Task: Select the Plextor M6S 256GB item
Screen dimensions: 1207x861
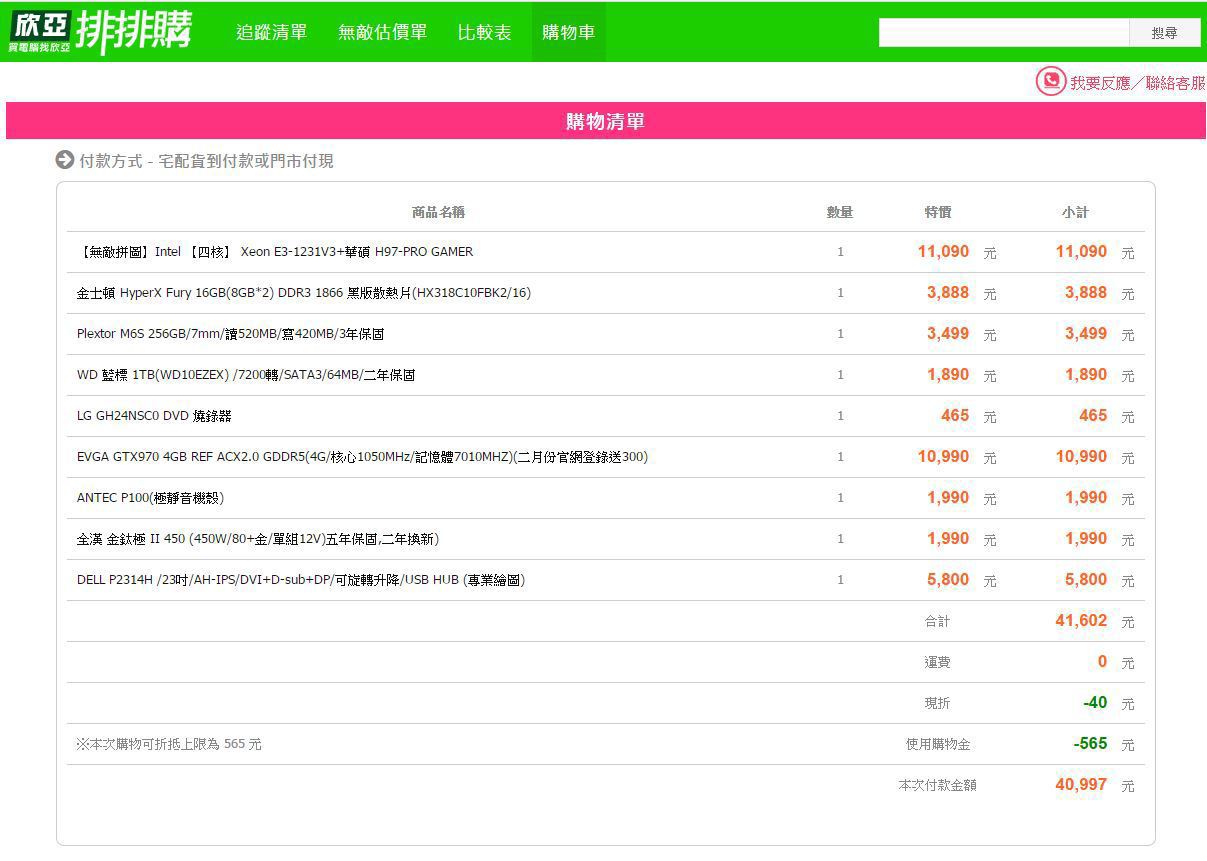Action: [x=231, y=334]
